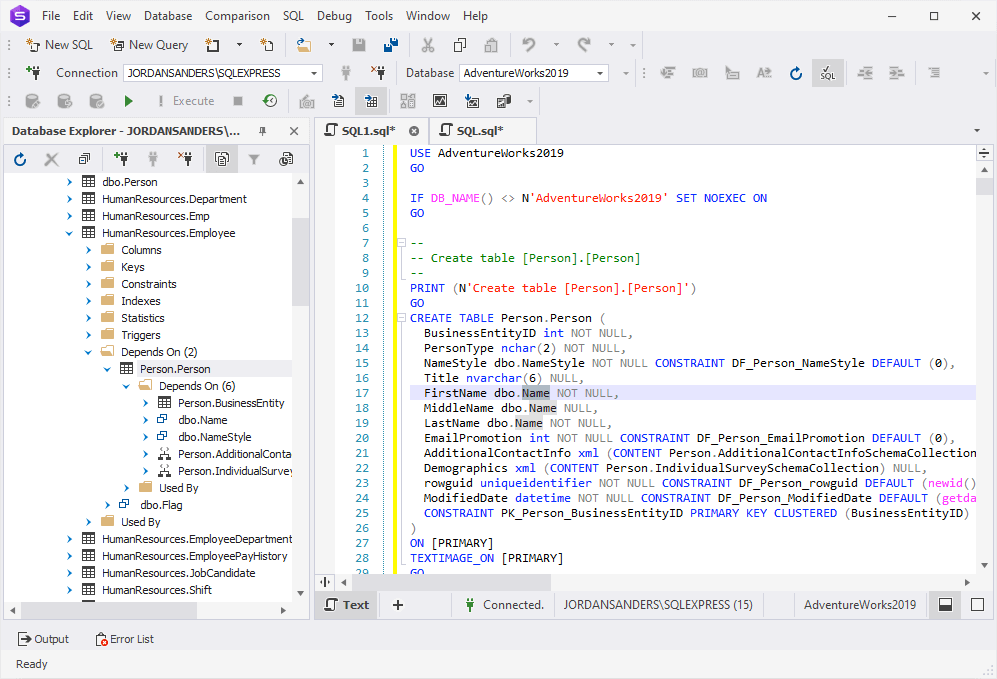This screenshot has height=679, width=997.
Task: Click the New SQL toolbar button
Action: pyautogui.click(x=59, y=45)
